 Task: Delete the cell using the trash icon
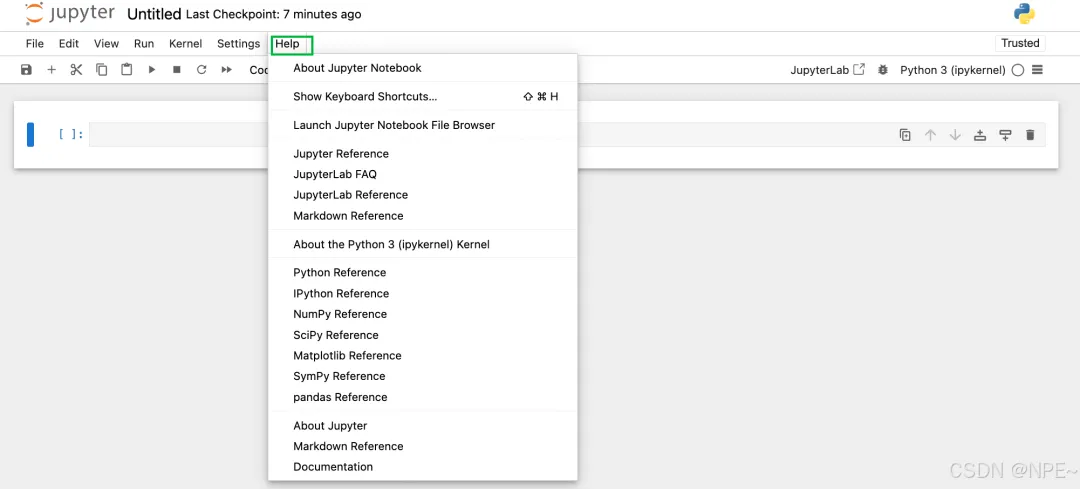coord(1030,135)
